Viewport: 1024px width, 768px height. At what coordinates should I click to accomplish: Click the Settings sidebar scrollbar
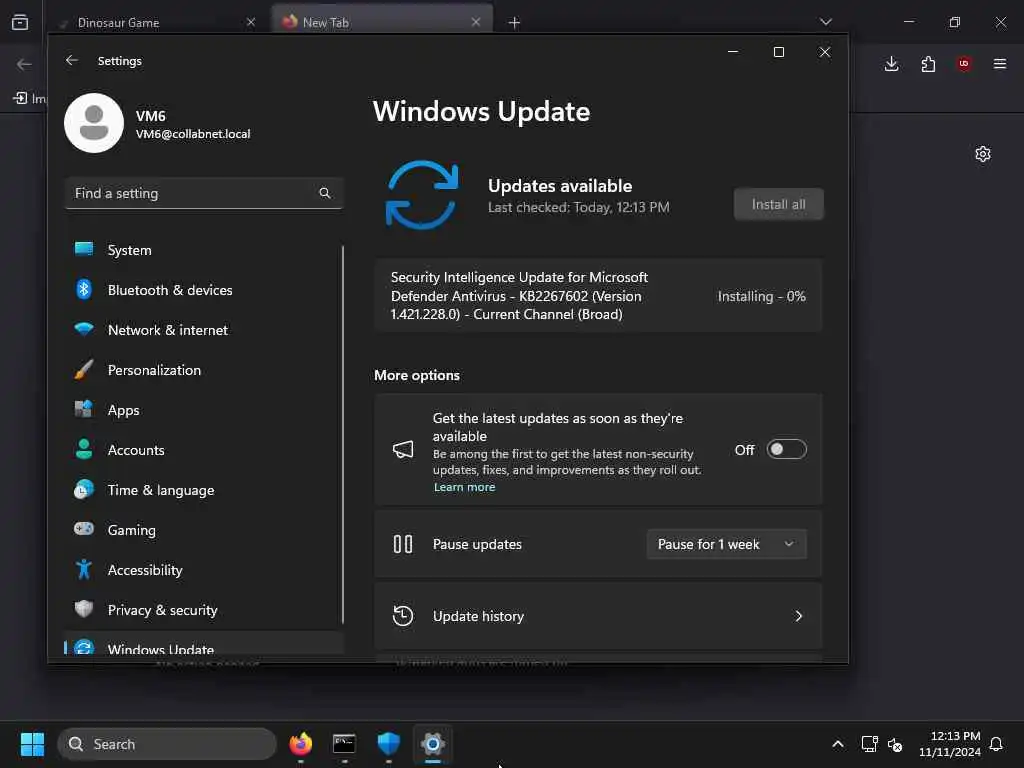[x=342, y=434]
